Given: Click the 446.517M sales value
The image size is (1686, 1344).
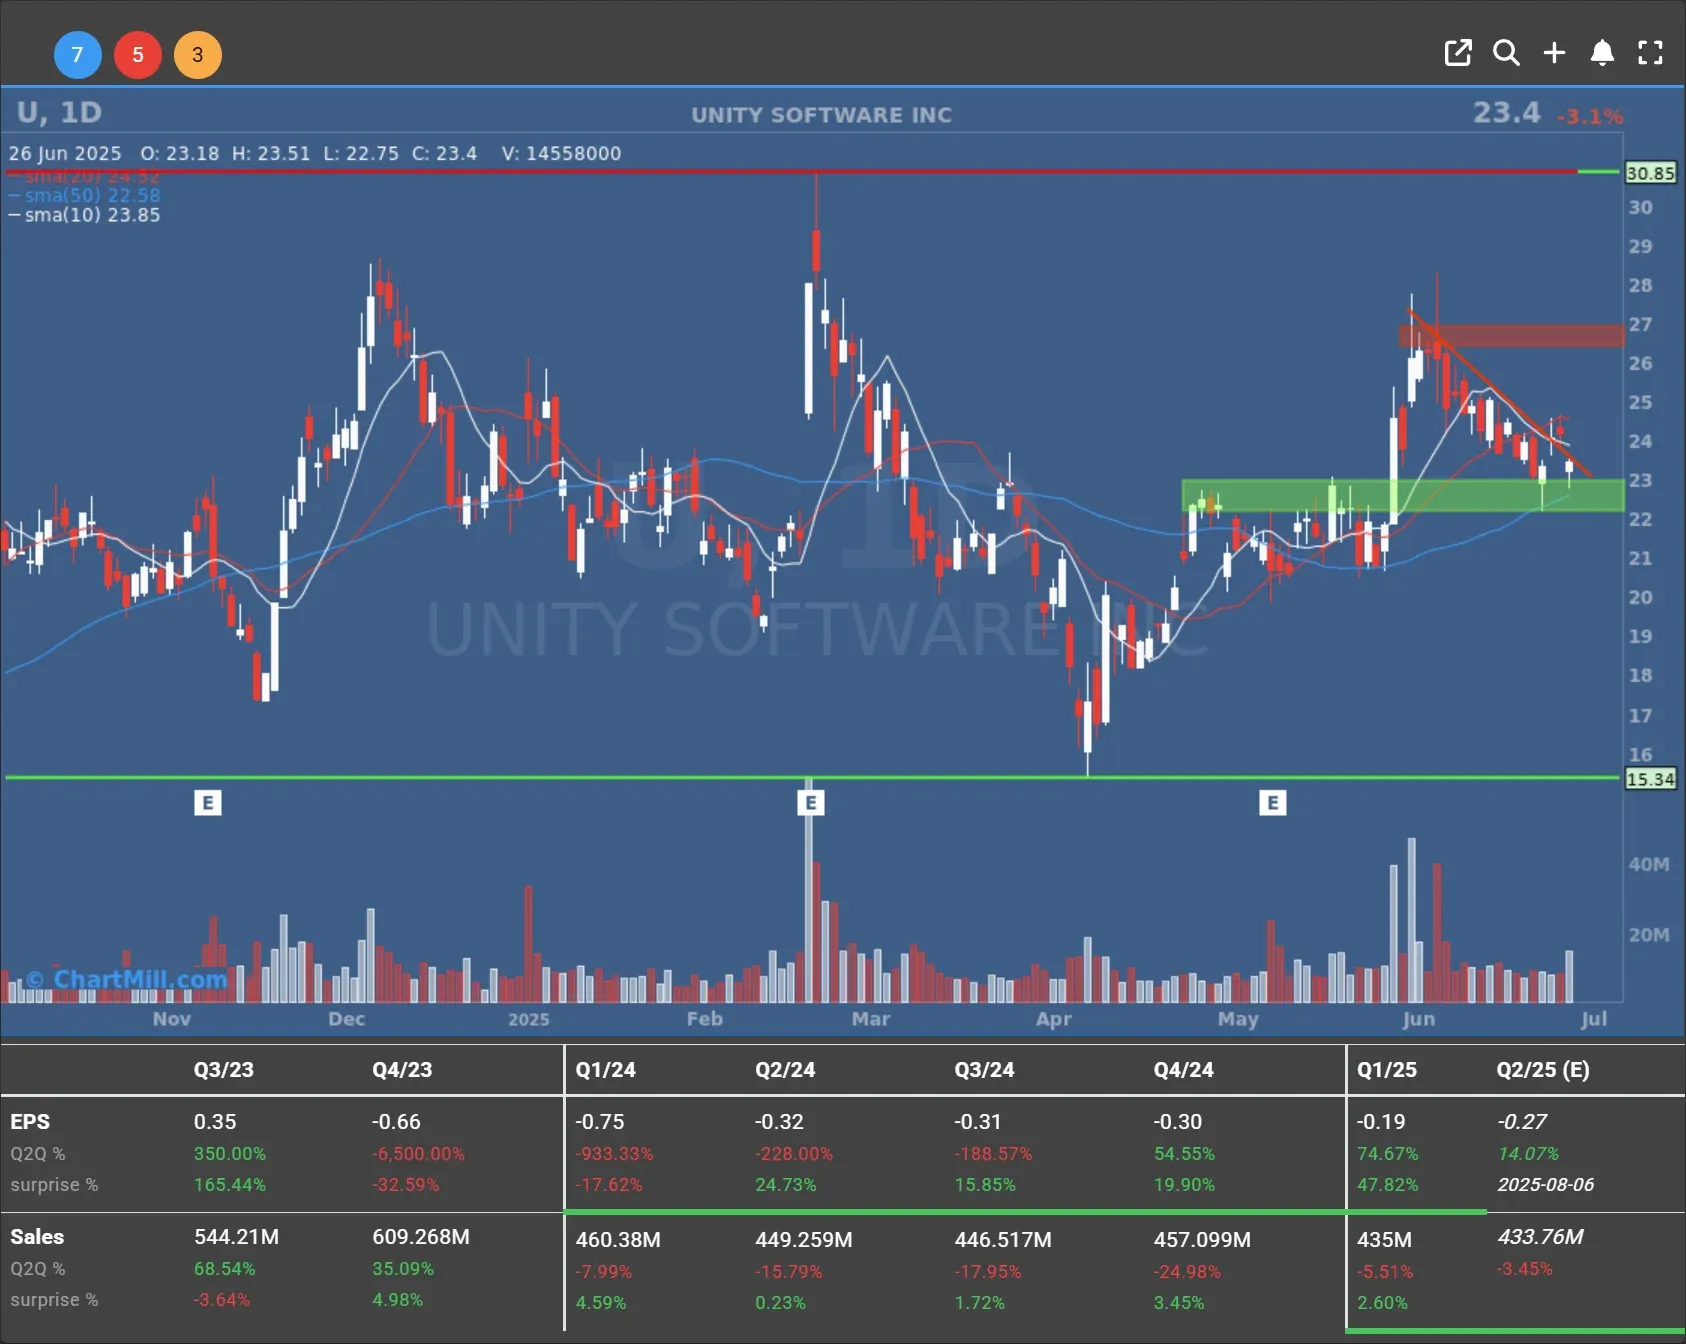Looking at the screenshot, I should pos(1003,1239).
